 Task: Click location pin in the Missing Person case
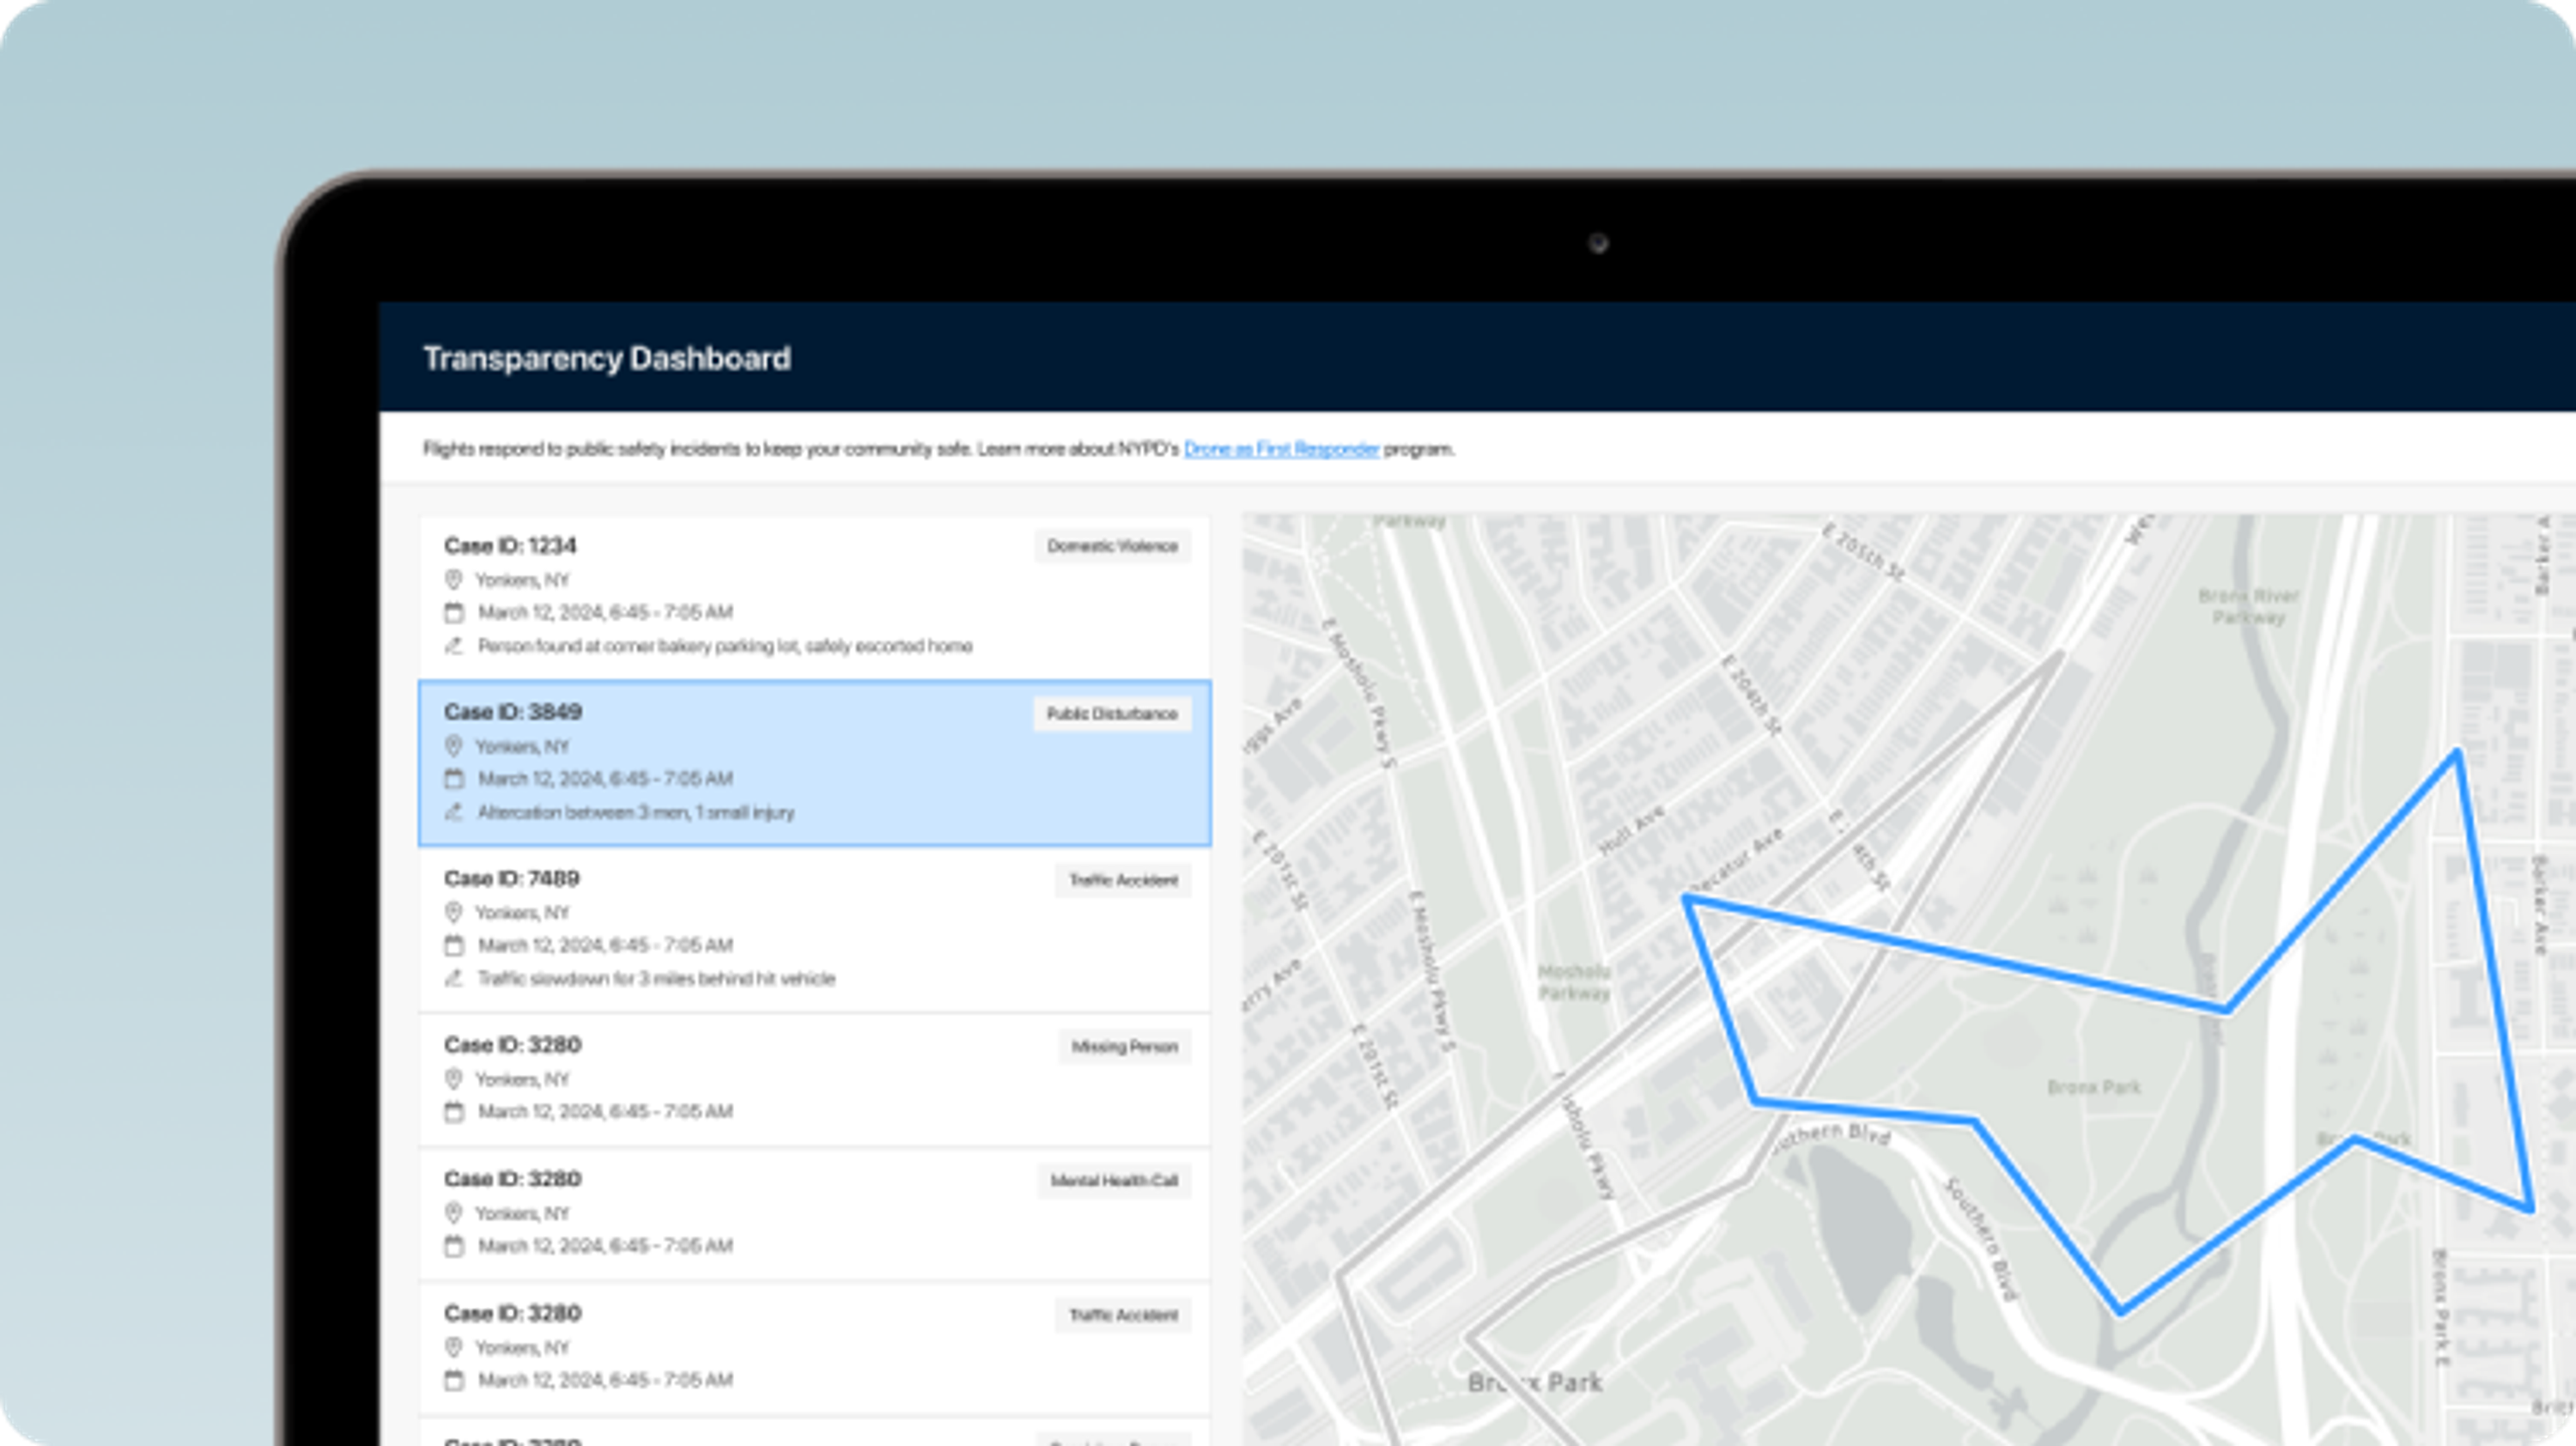point(453,1079)
